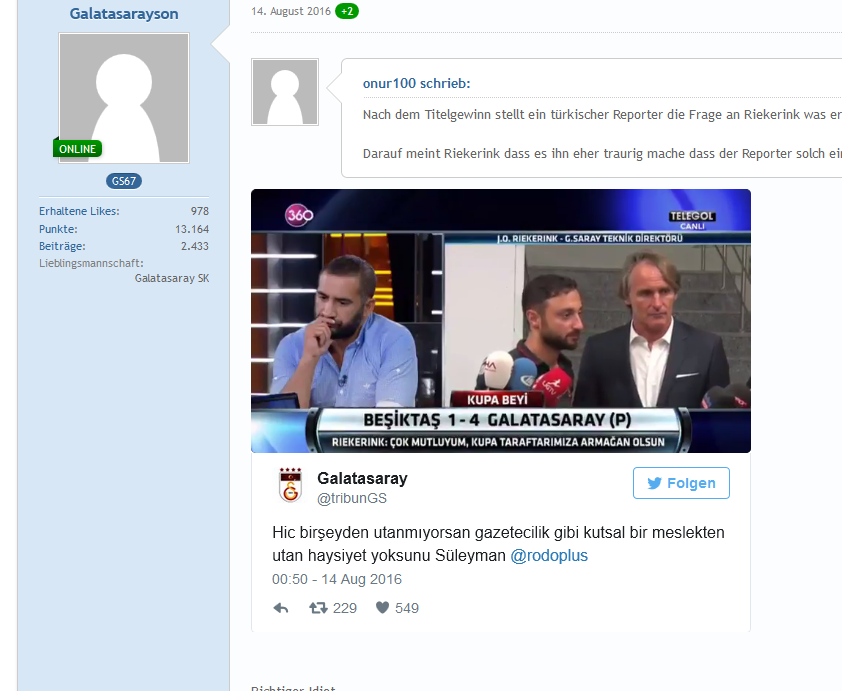Open the Galatasarayson username link
Screen dimensions: 842x691
[124, 13]
